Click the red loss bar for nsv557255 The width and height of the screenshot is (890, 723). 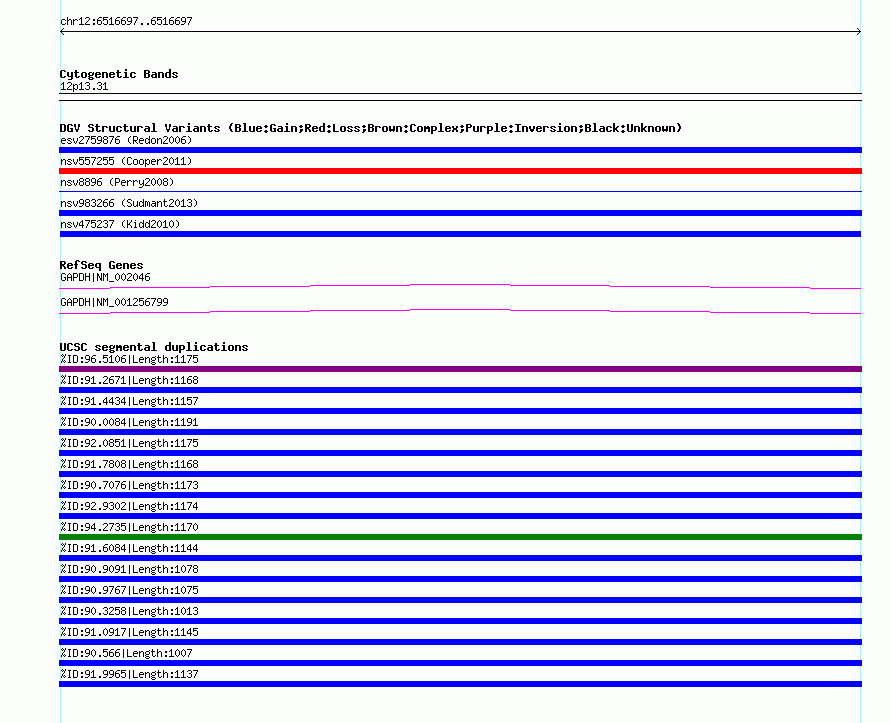coord(460,171)
